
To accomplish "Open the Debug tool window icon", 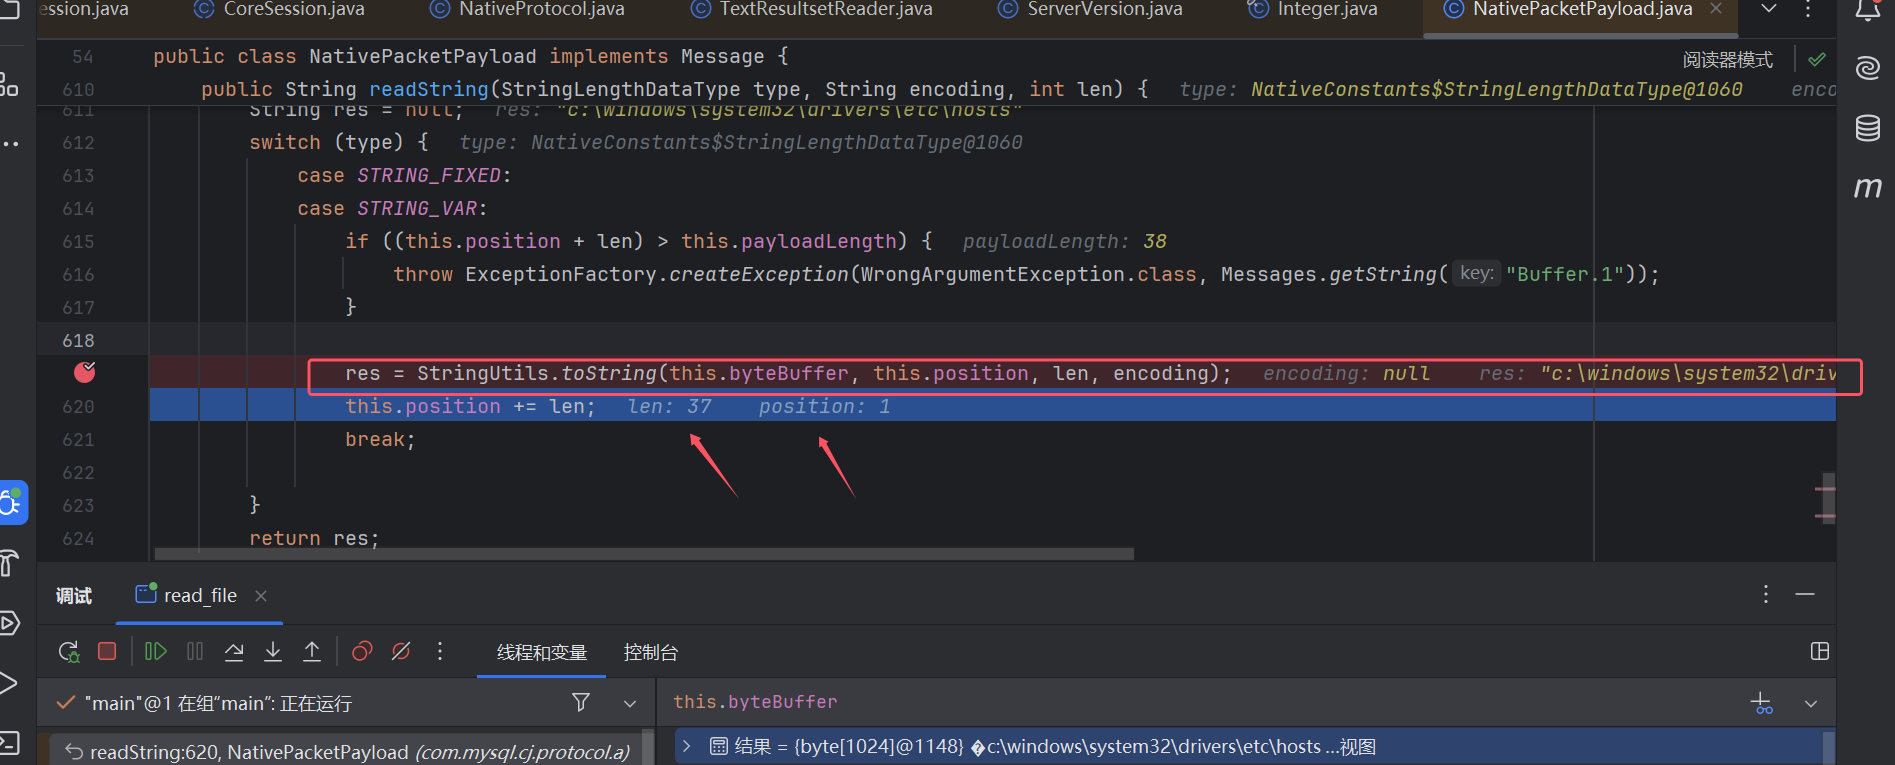I will pyautogui.click(x=12, y=502).
